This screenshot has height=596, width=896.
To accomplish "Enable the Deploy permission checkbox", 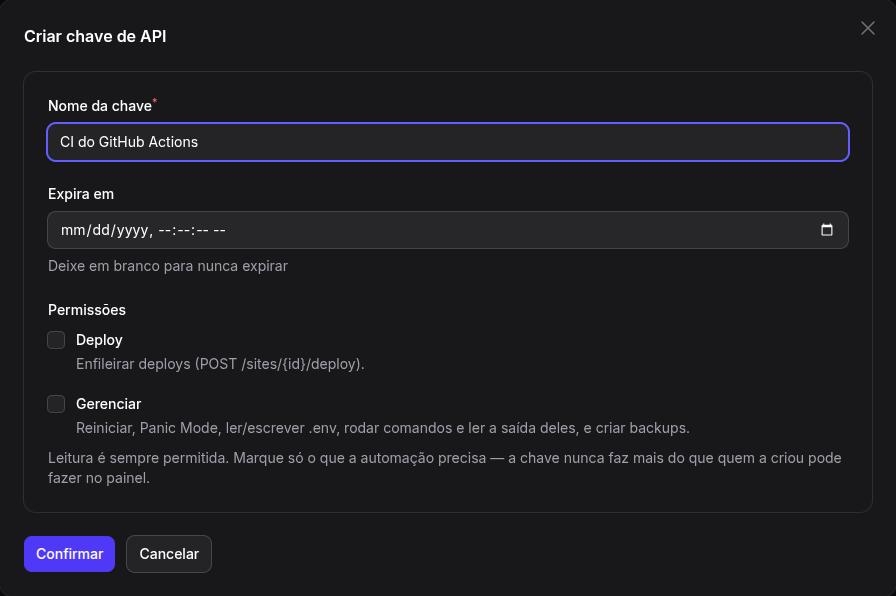I will tap(56, 340).
